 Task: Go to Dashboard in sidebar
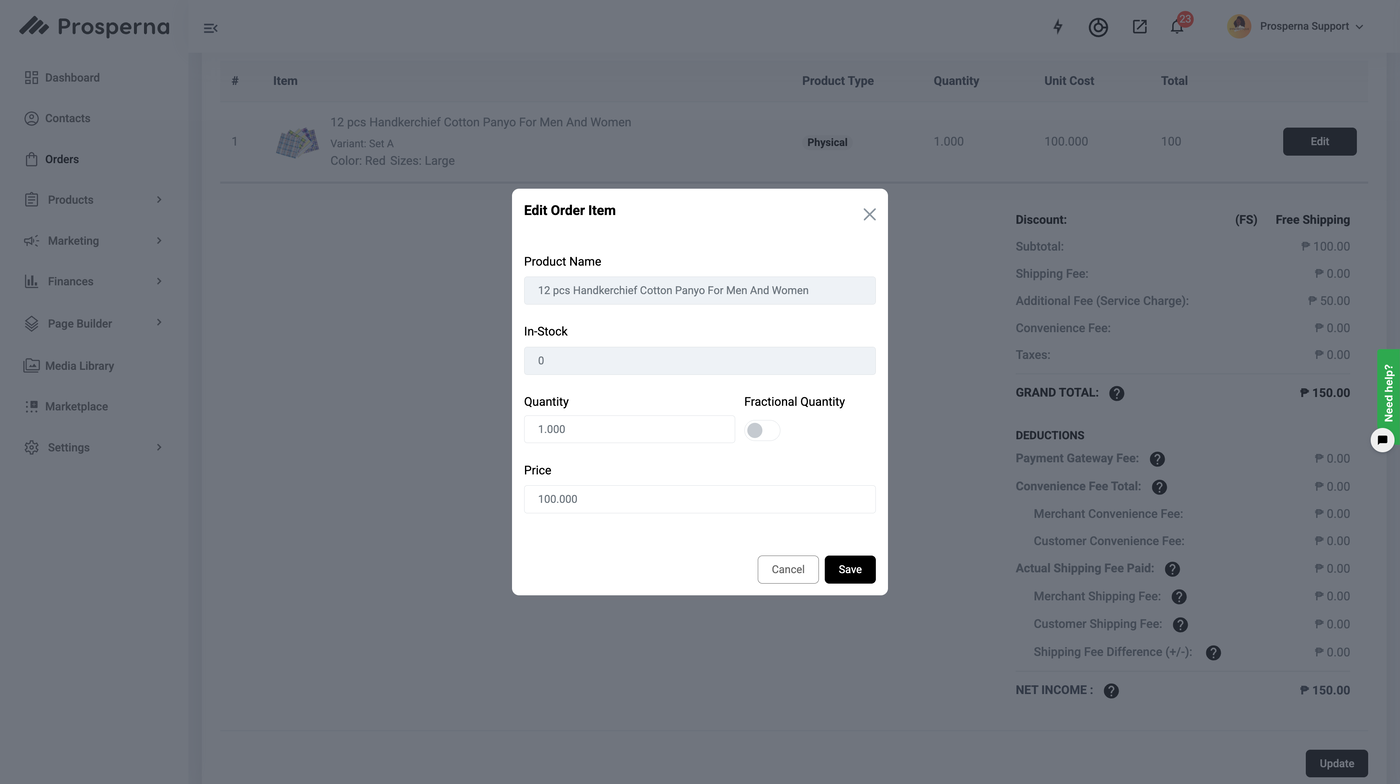coord(72,78)
